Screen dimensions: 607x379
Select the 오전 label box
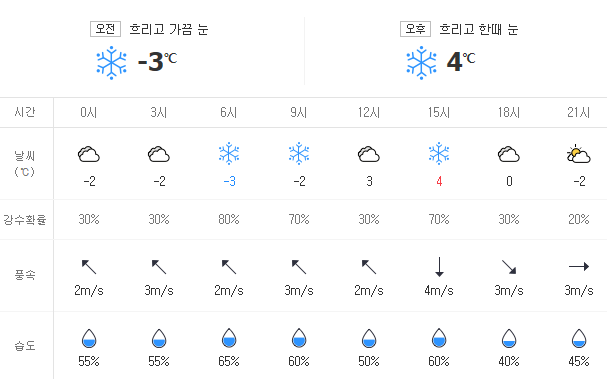[105, 29]
